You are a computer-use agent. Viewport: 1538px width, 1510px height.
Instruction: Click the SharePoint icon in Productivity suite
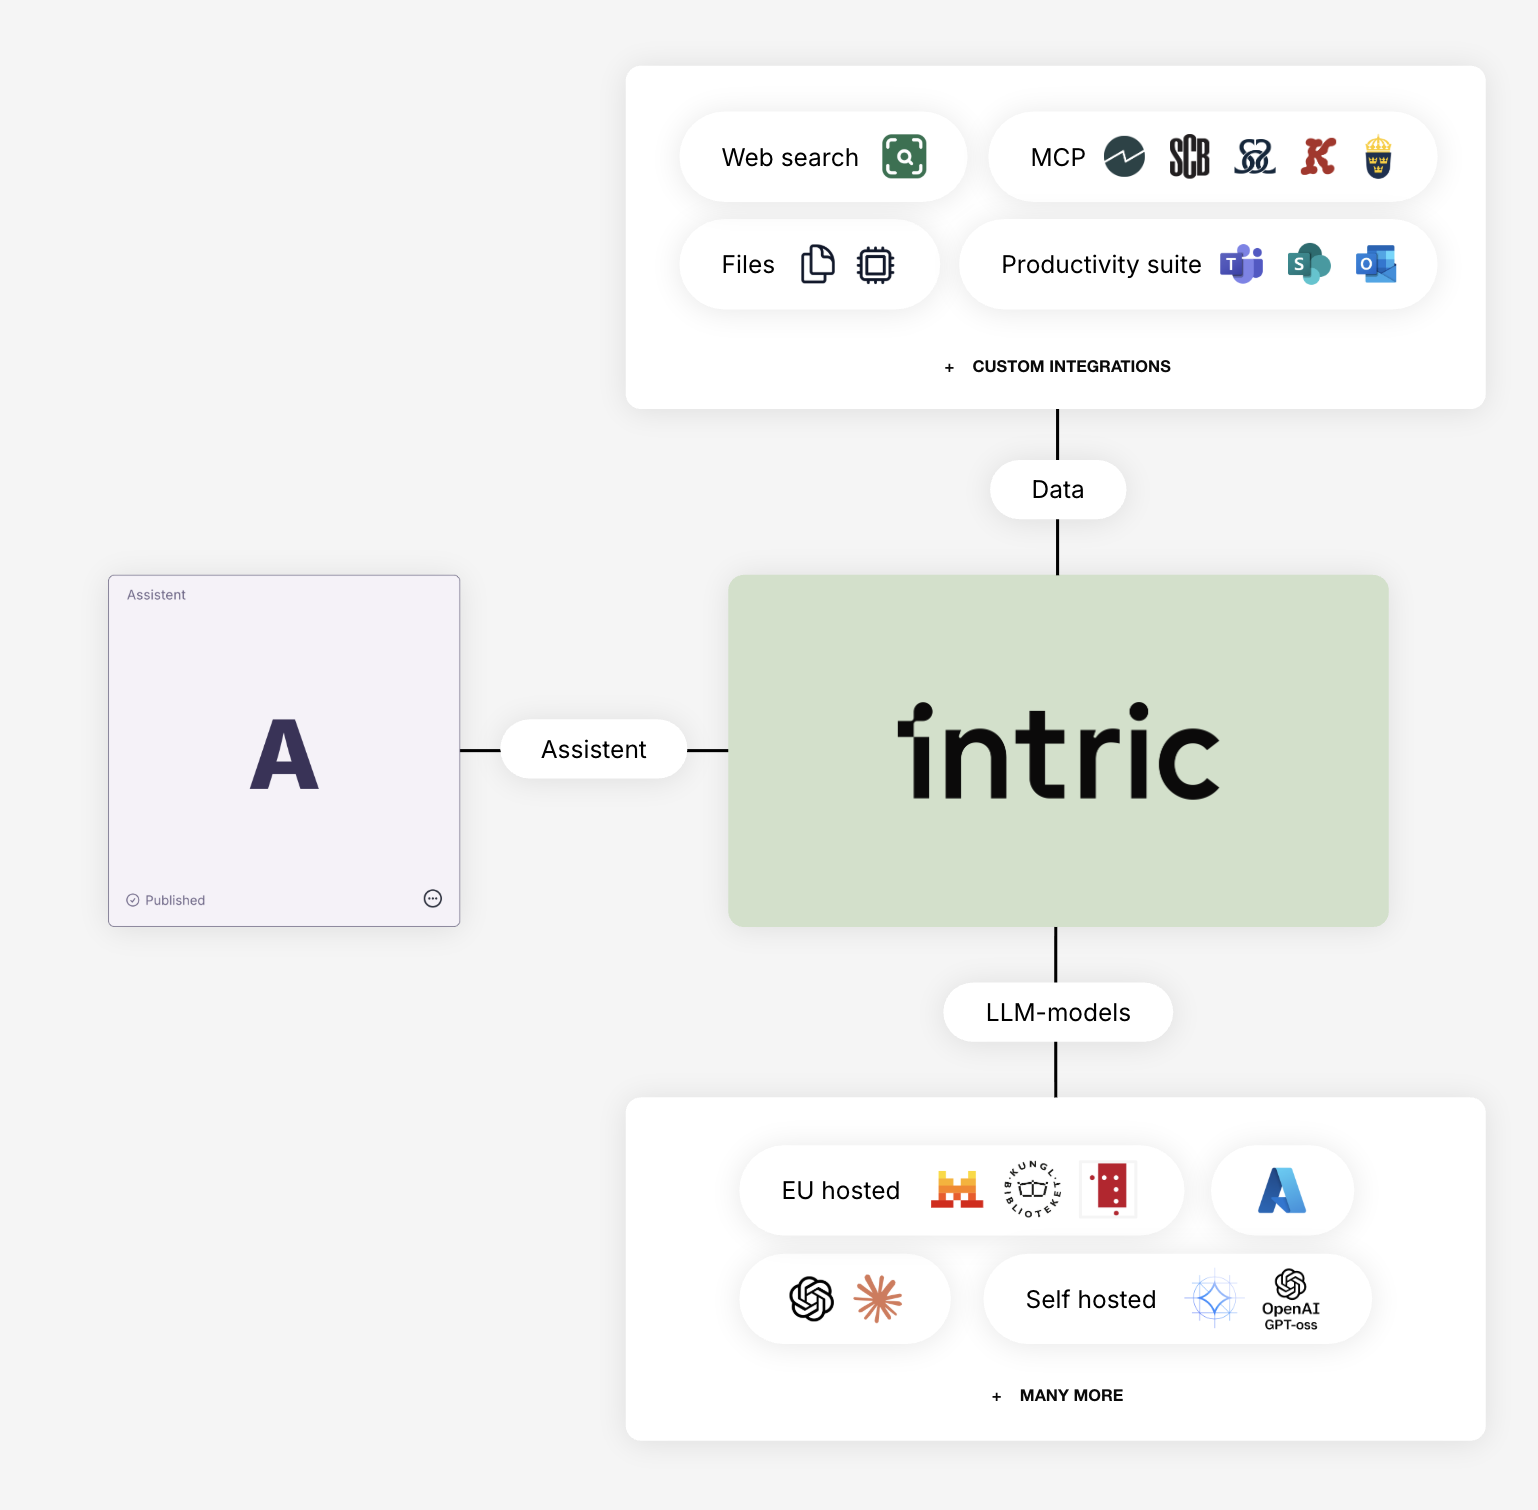click(1308, 264)
